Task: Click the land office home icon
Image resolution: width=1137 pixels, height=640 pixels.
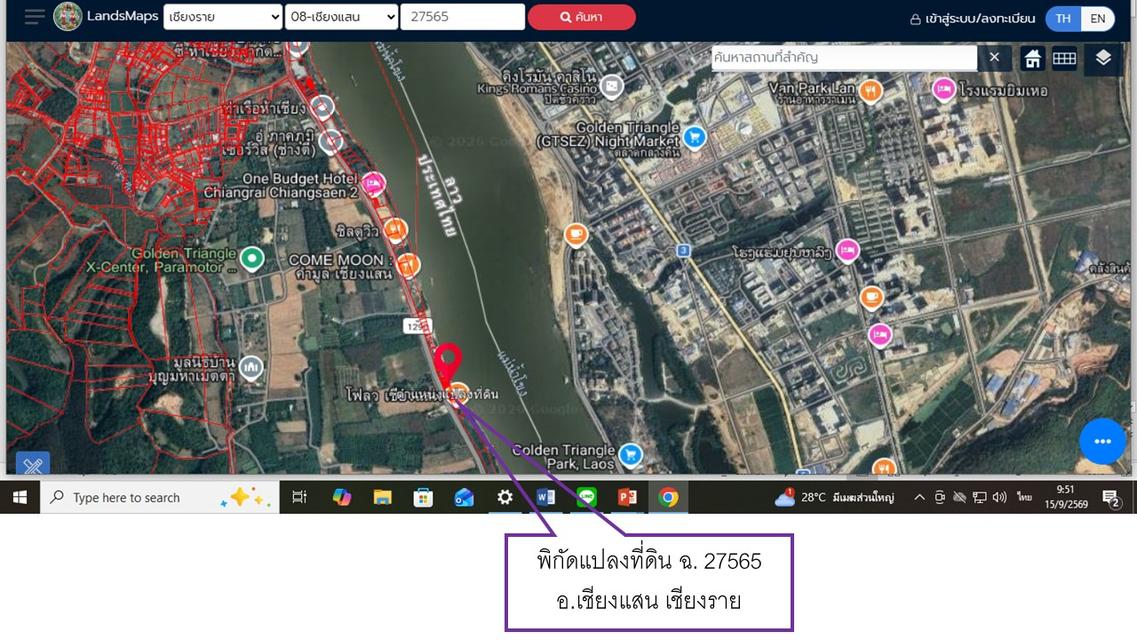Action: pyautogui.click(x=1033, y=59)
